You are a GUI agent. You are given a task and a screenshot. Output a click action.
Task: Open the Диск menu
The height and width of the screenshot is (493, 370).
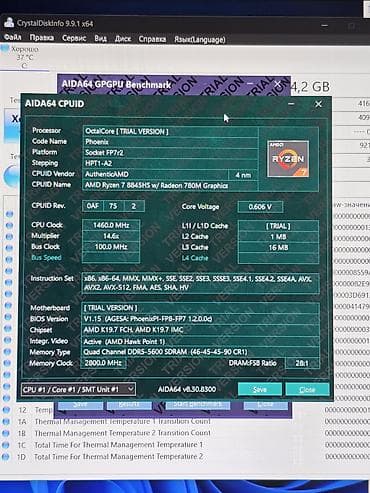point(123,39)
